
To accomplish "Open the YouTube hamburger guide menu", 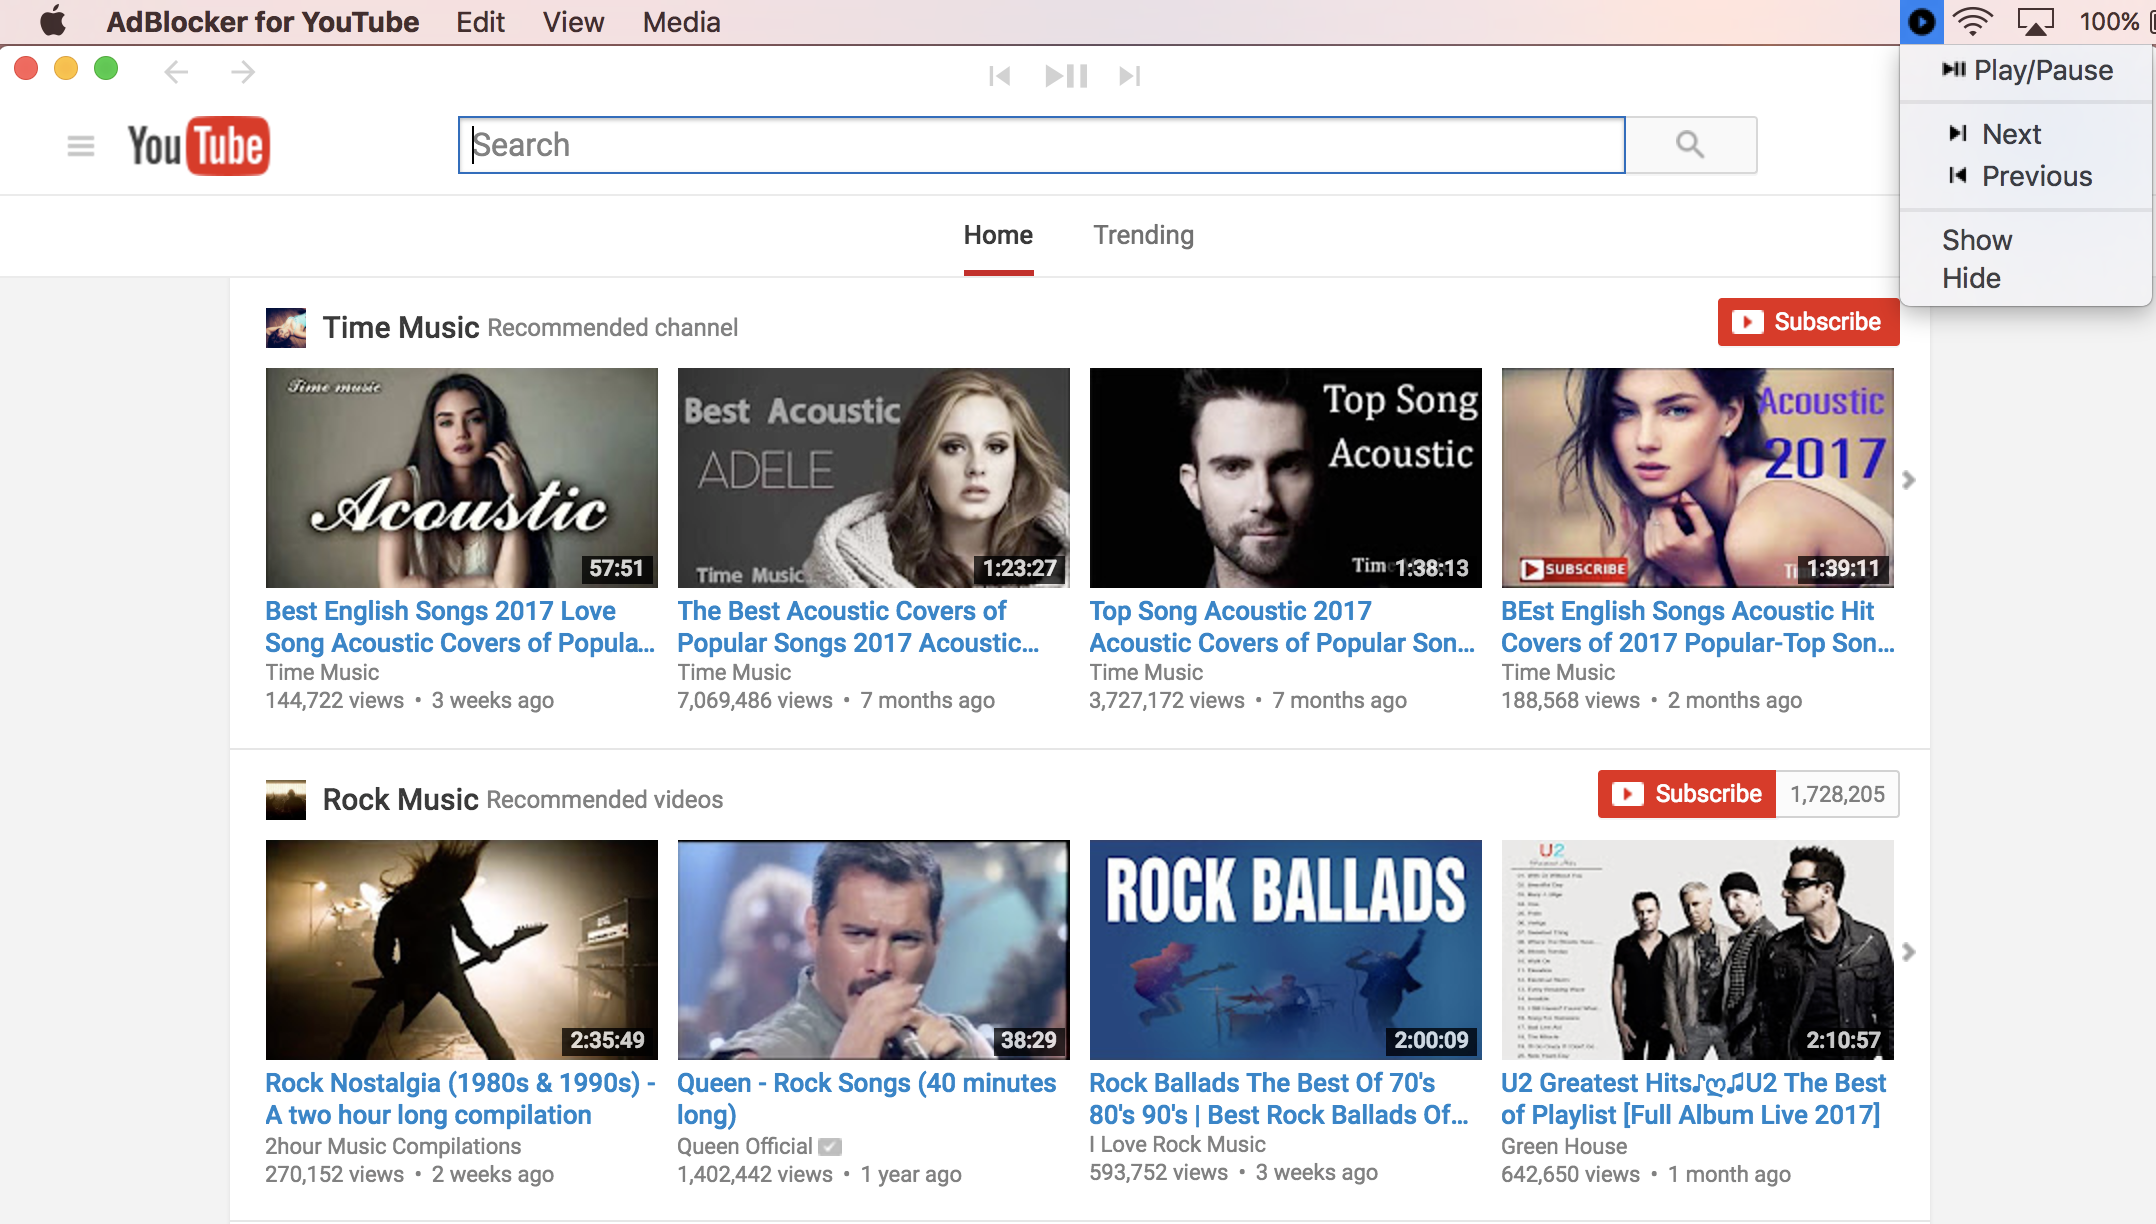I will [x=81, y=146].
